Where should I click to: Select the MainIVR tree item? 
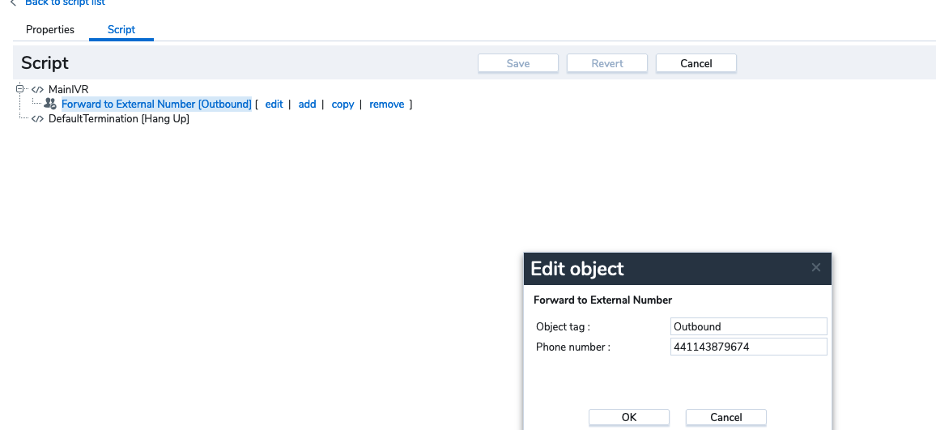(x=69, y=90)
